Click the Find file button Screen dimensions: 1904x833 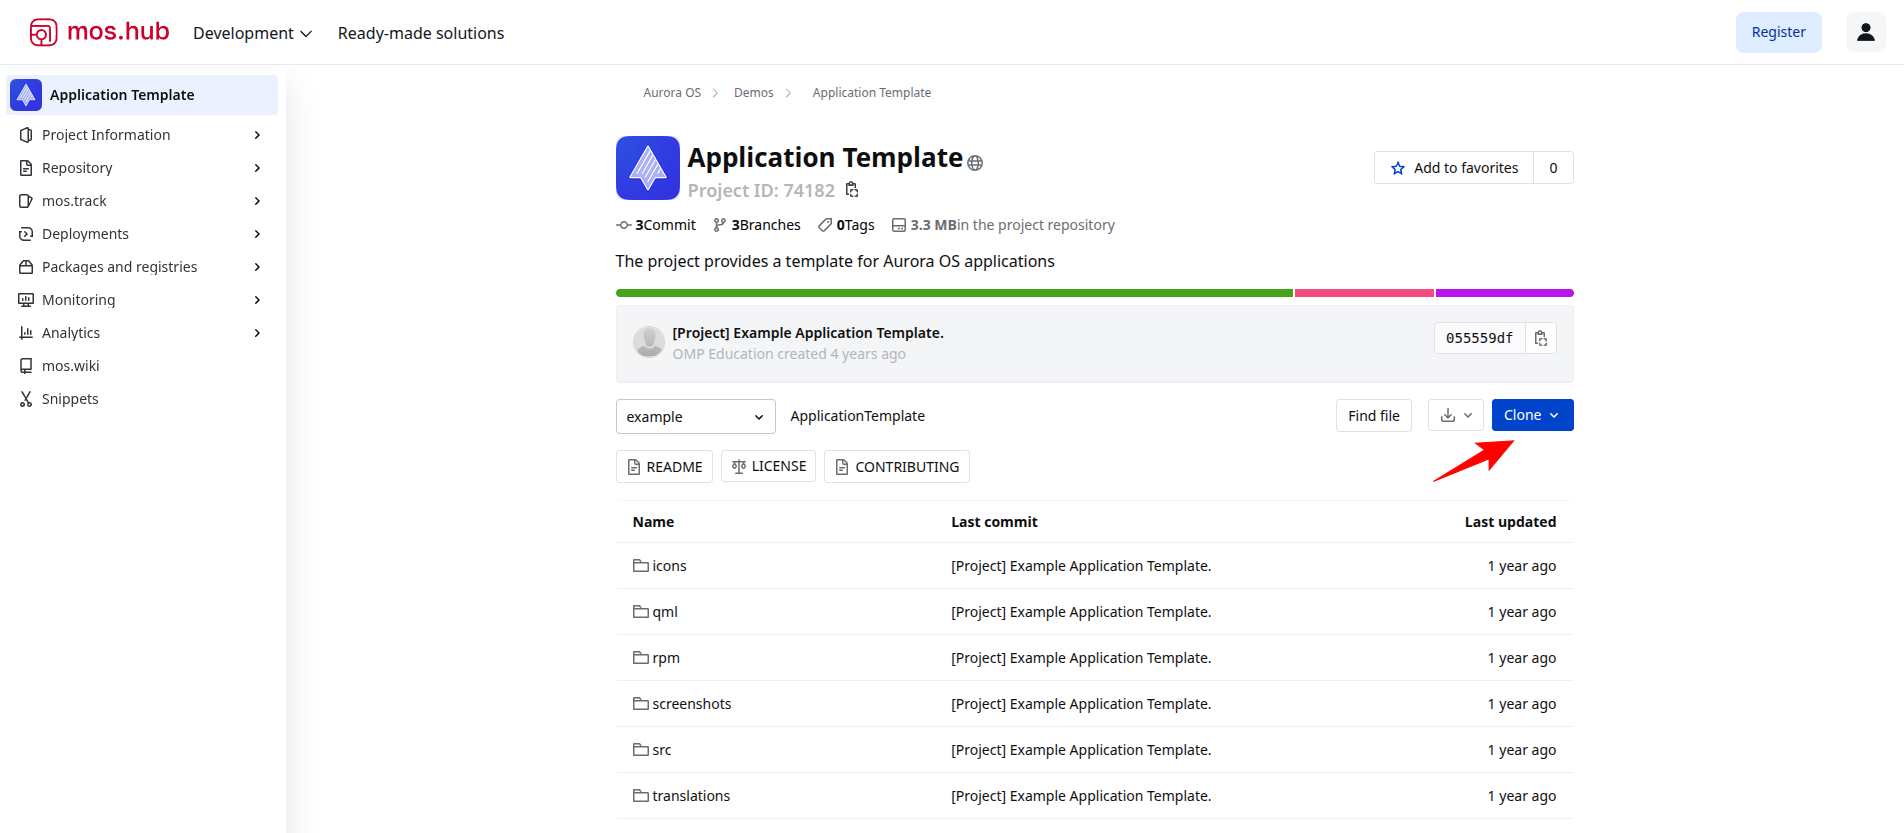click(x=1373, y=416)
